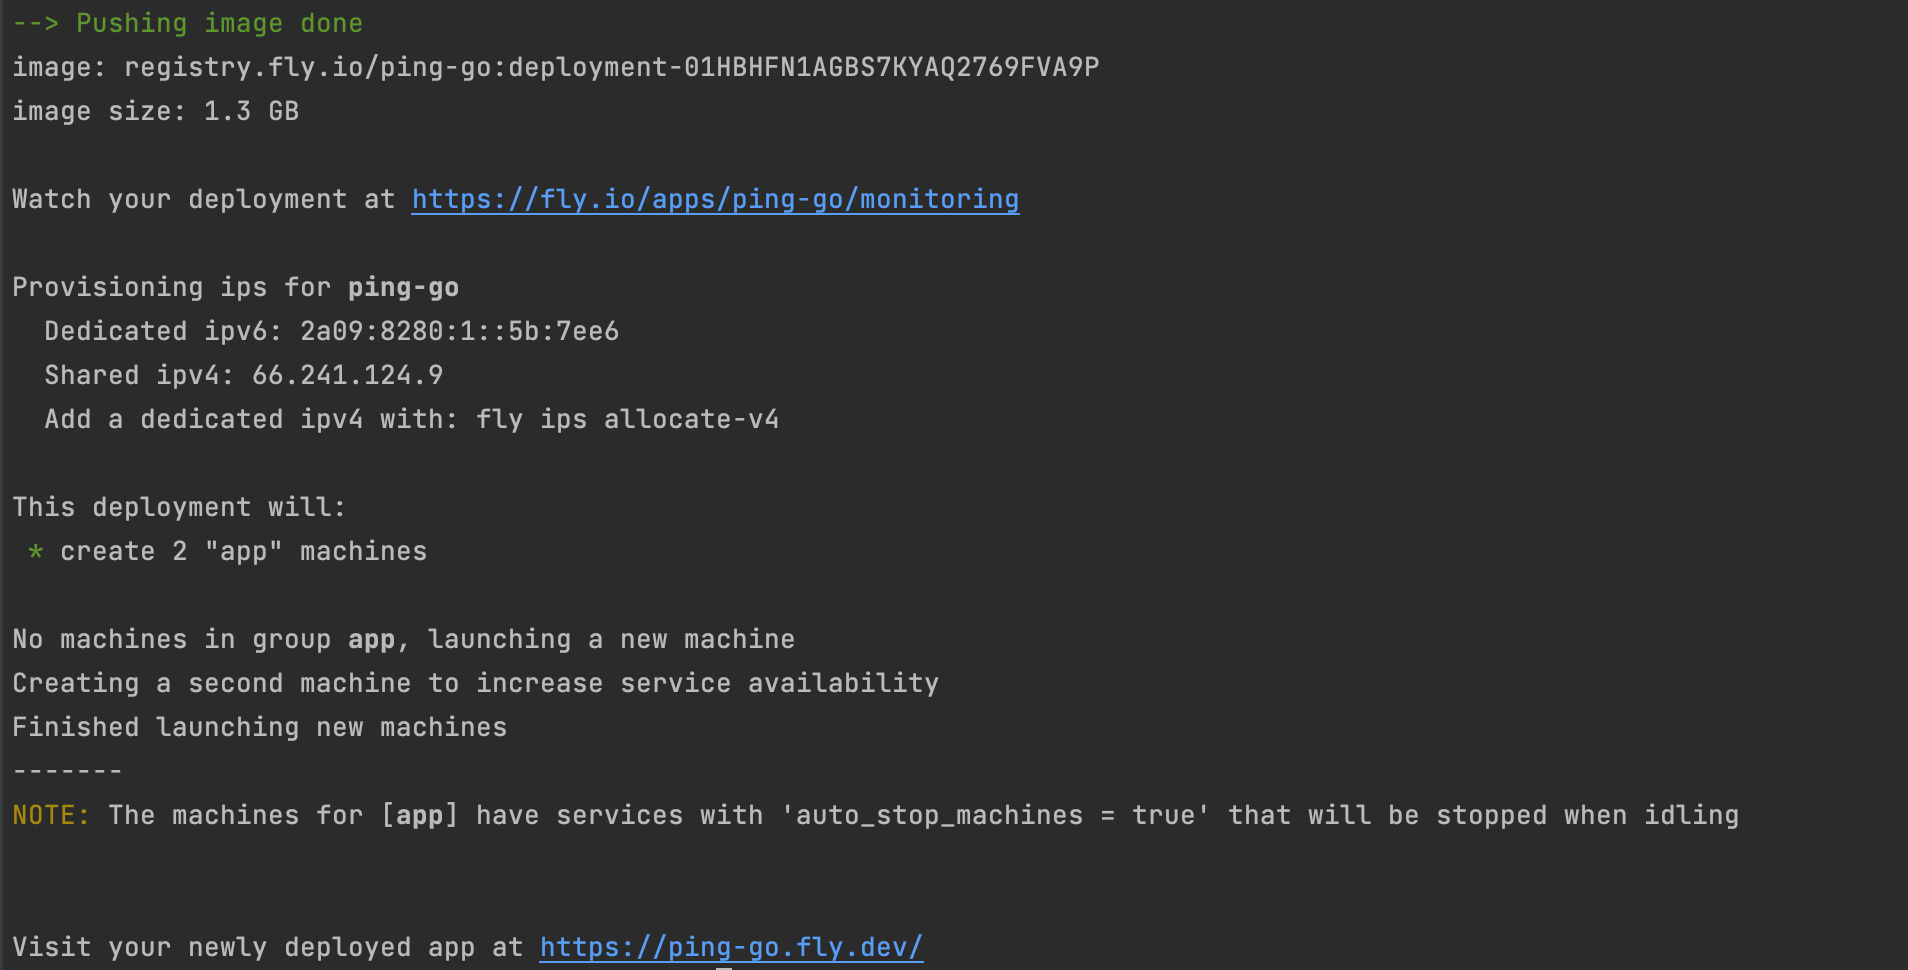Click the 'This deployment will:' line
Viewport: 1908px width, 970px height.
point(179,507)
